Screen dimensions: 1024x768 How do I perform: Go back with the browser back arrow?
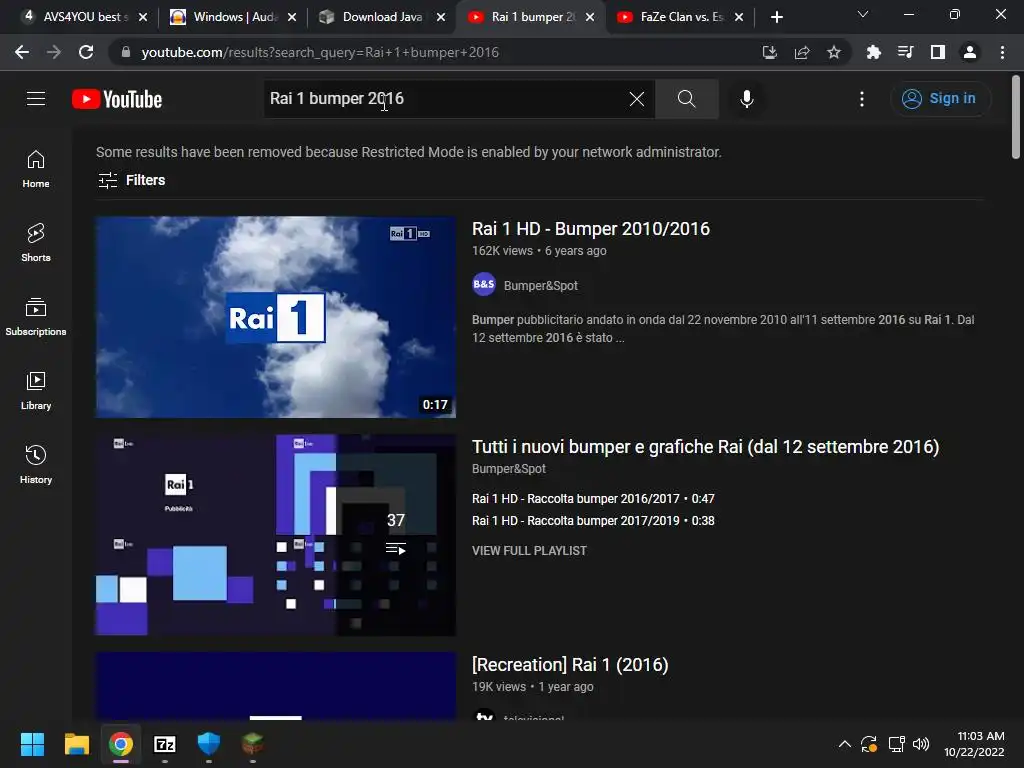tap(22, 52)
